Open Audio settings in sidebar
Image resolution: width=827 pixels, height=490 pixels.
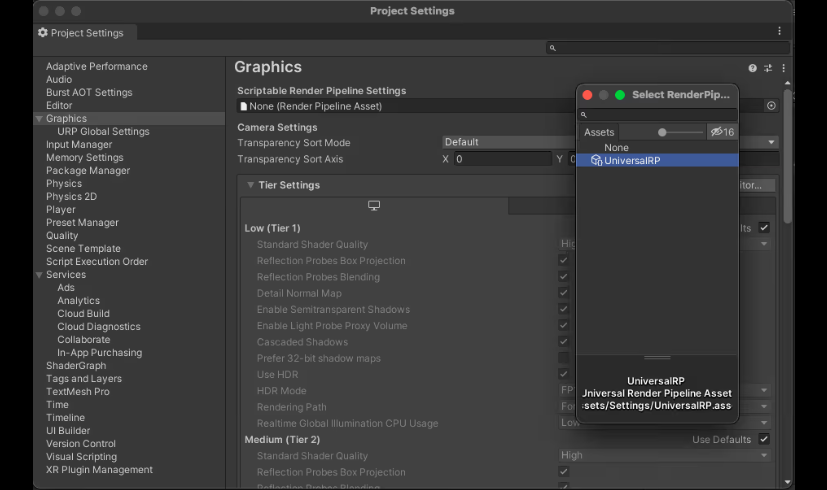59,80
